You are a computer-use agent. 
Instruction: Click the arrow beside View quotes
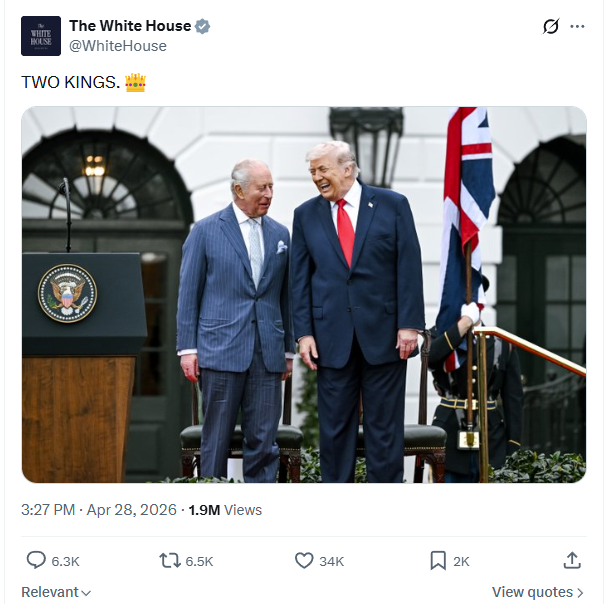point(580,593)
